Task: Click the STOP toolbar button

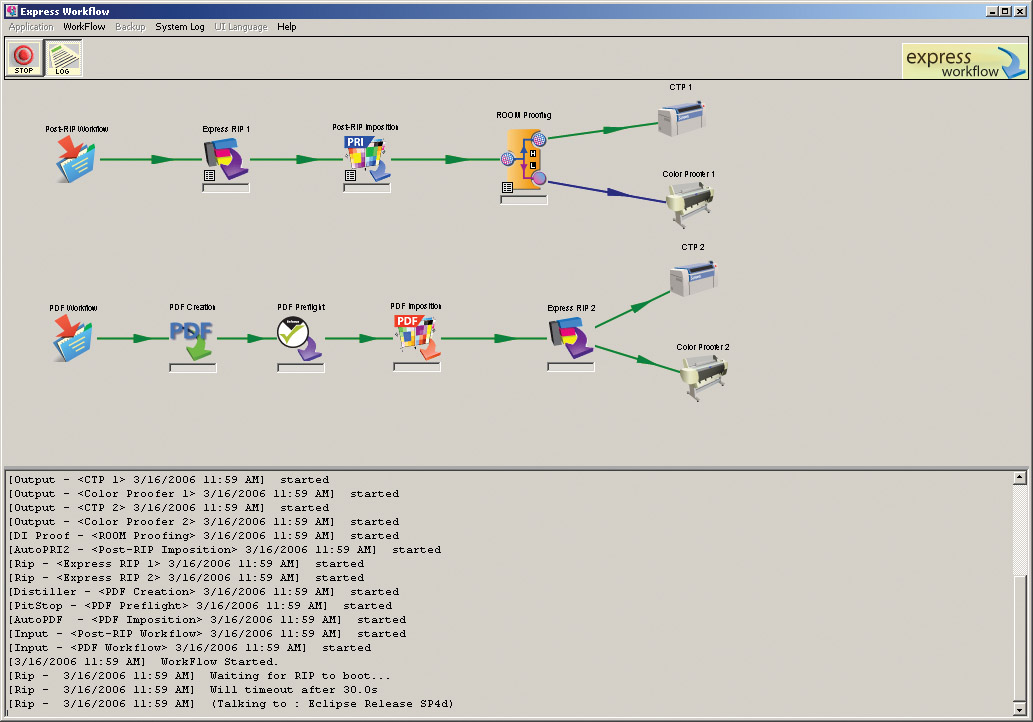Action: (24, 58)
